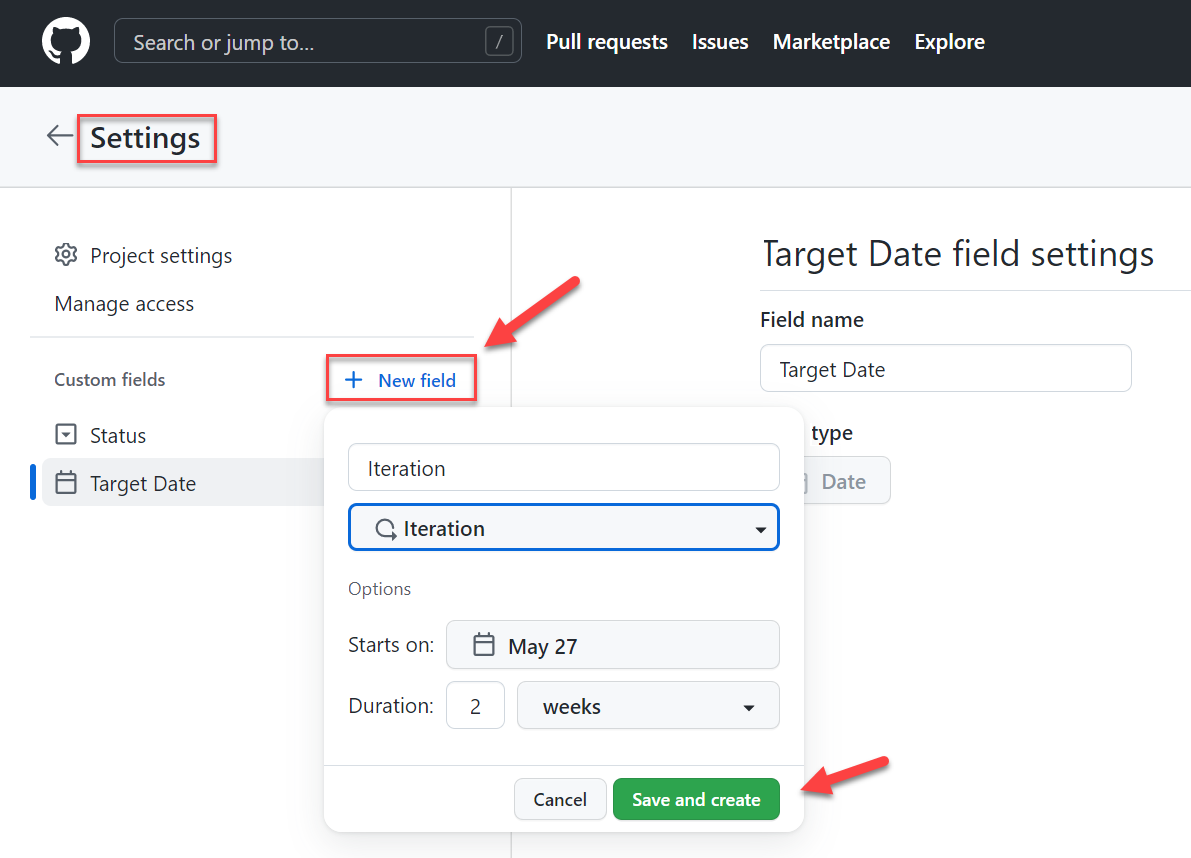
Task: Open Issues in top navigation
Action: coord(720,42)
